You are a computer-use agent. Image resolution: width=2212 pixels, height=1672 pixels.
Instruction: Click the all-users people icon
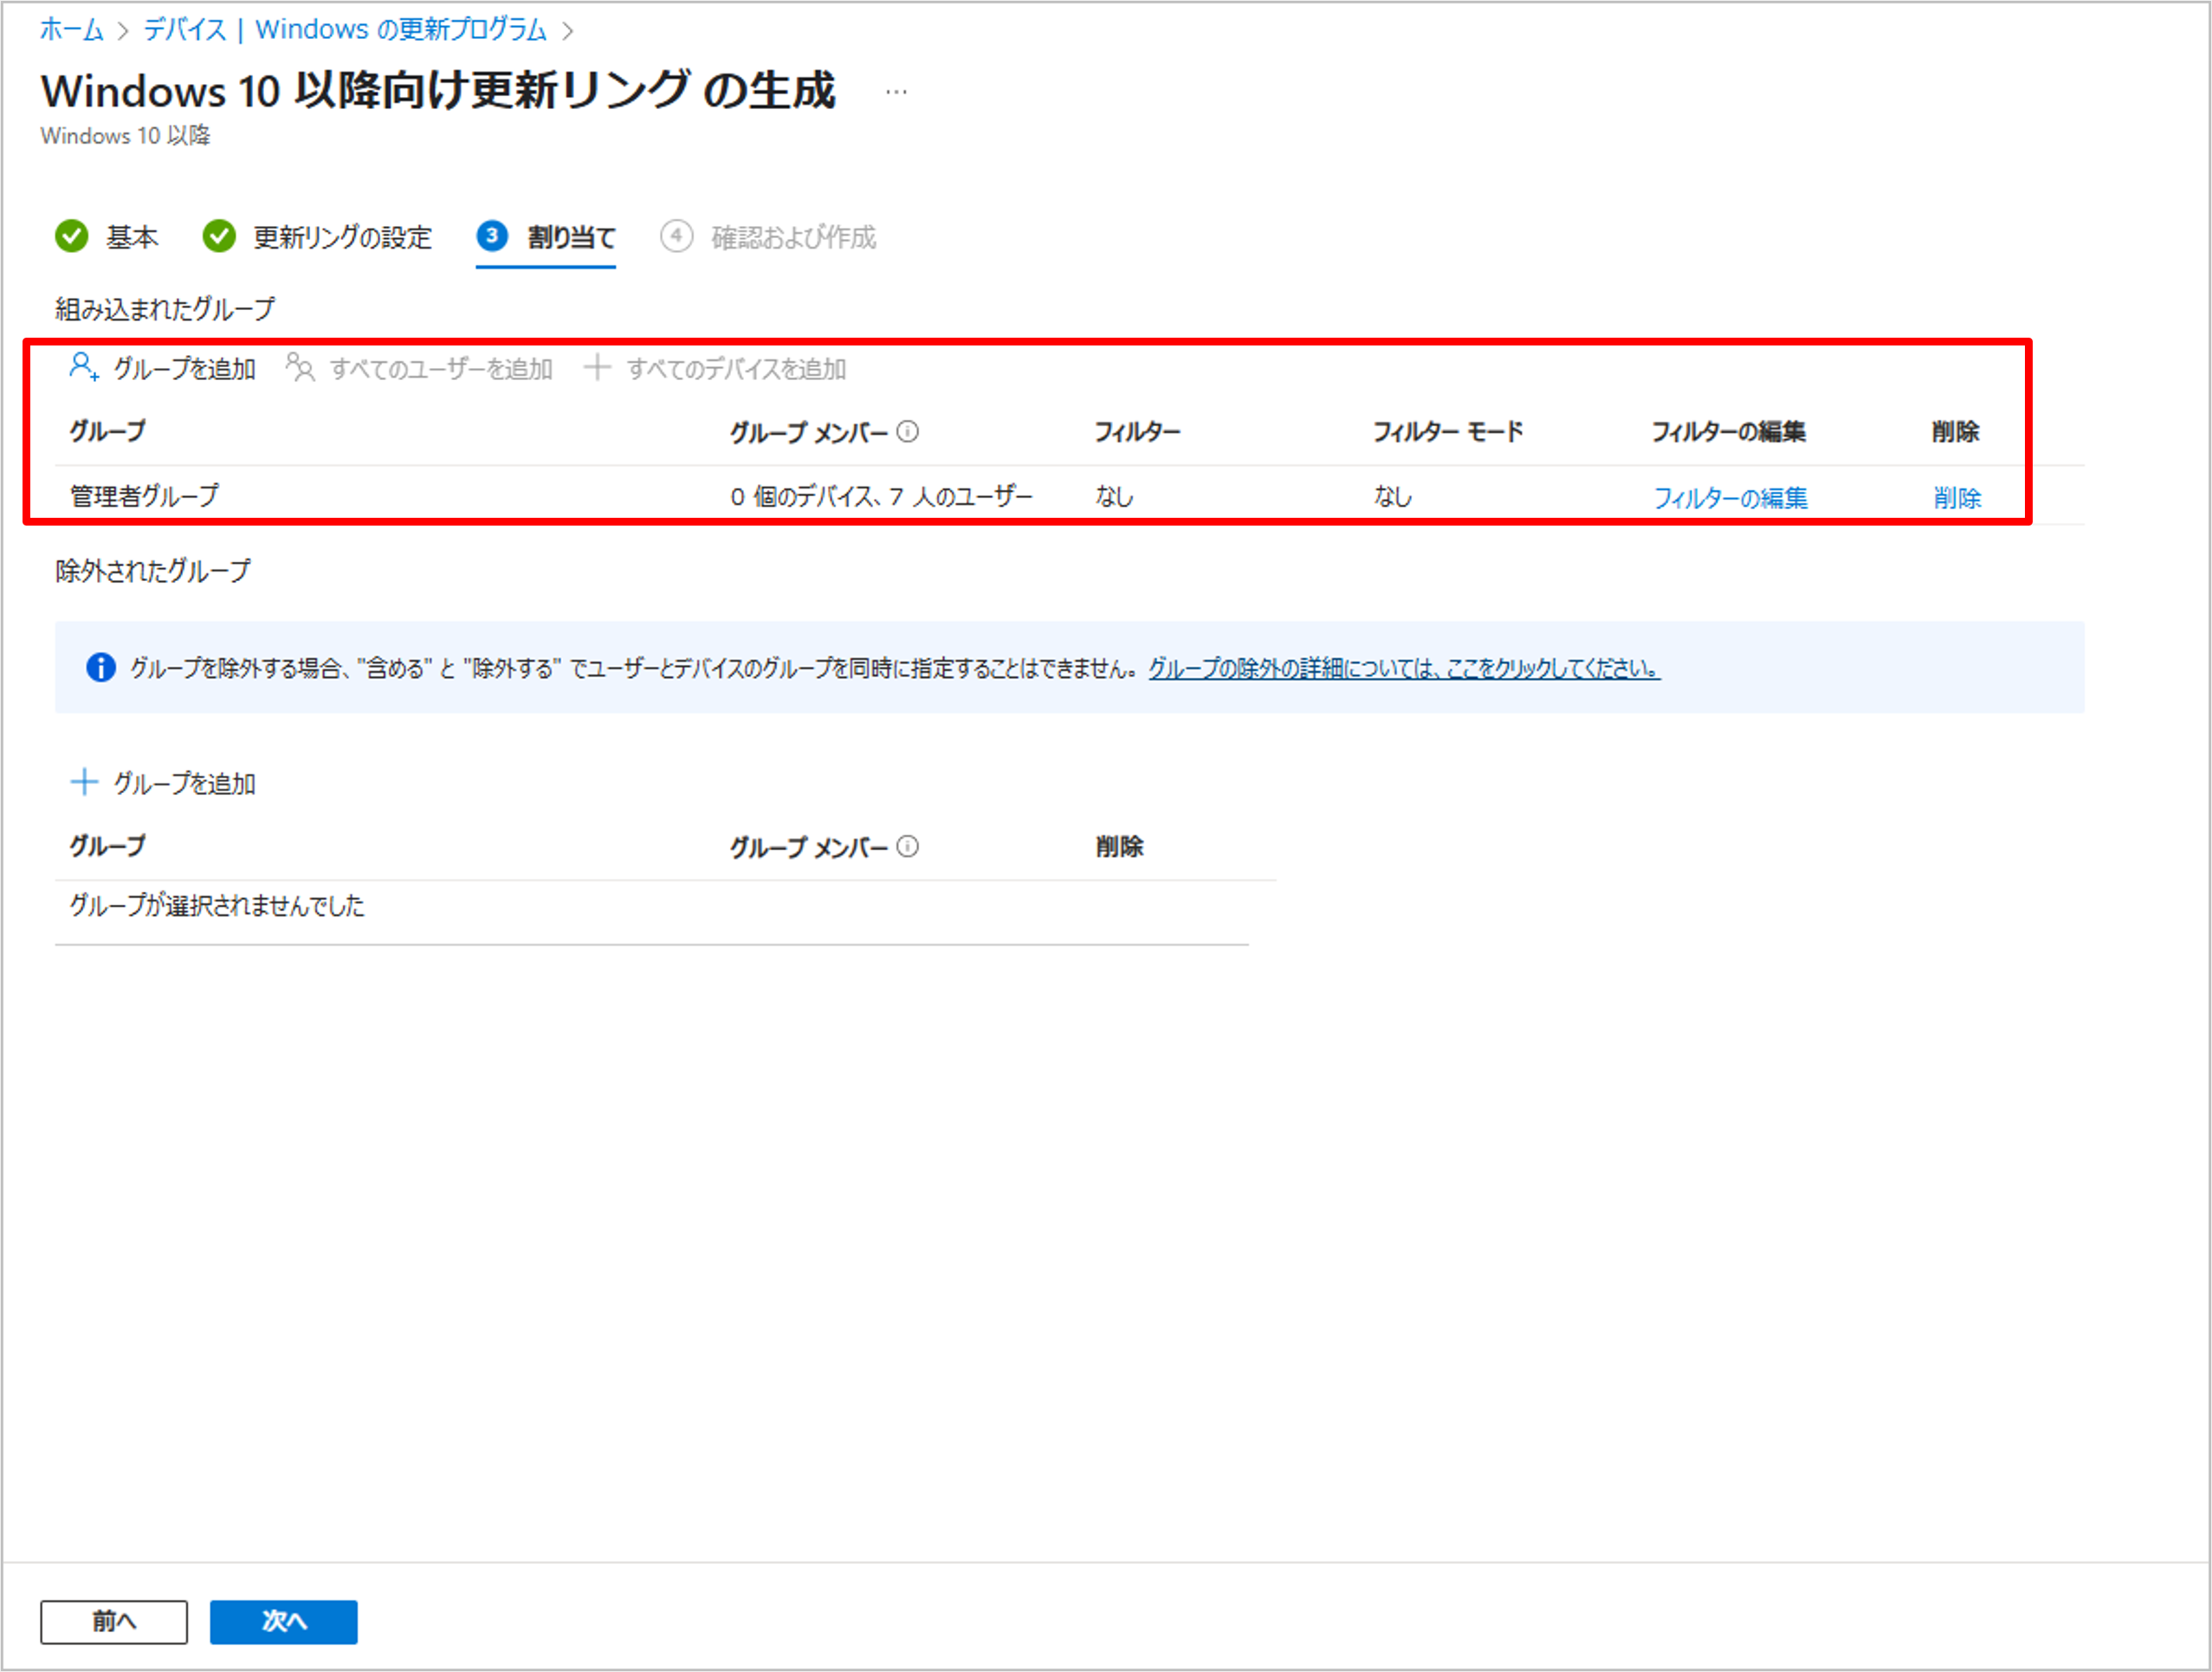point(300,367)
